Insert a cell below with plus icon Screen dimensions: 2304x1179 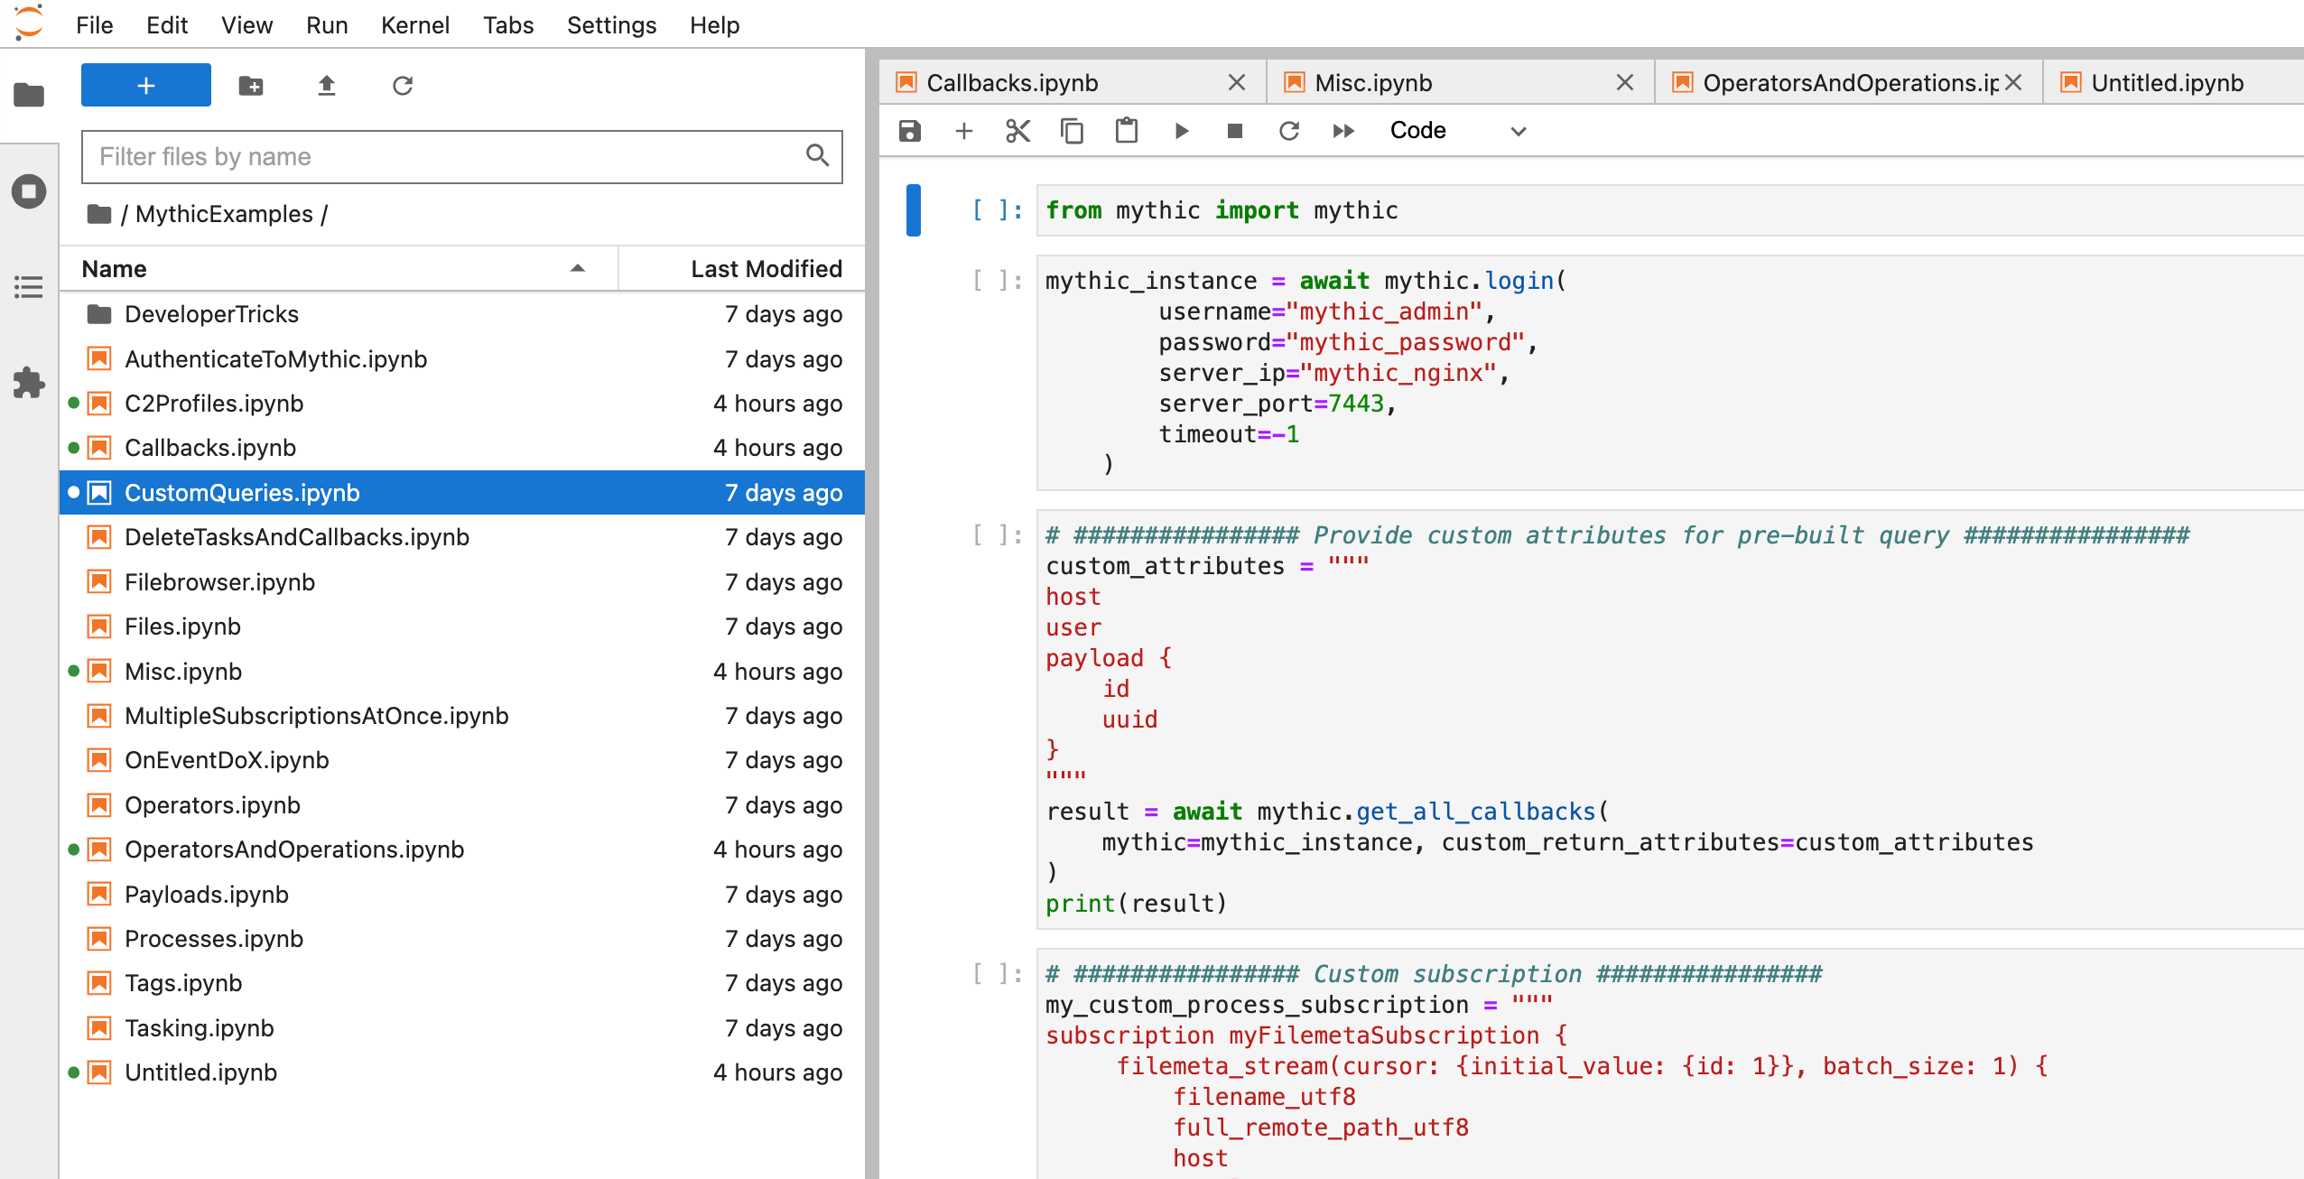coord(963,131)
